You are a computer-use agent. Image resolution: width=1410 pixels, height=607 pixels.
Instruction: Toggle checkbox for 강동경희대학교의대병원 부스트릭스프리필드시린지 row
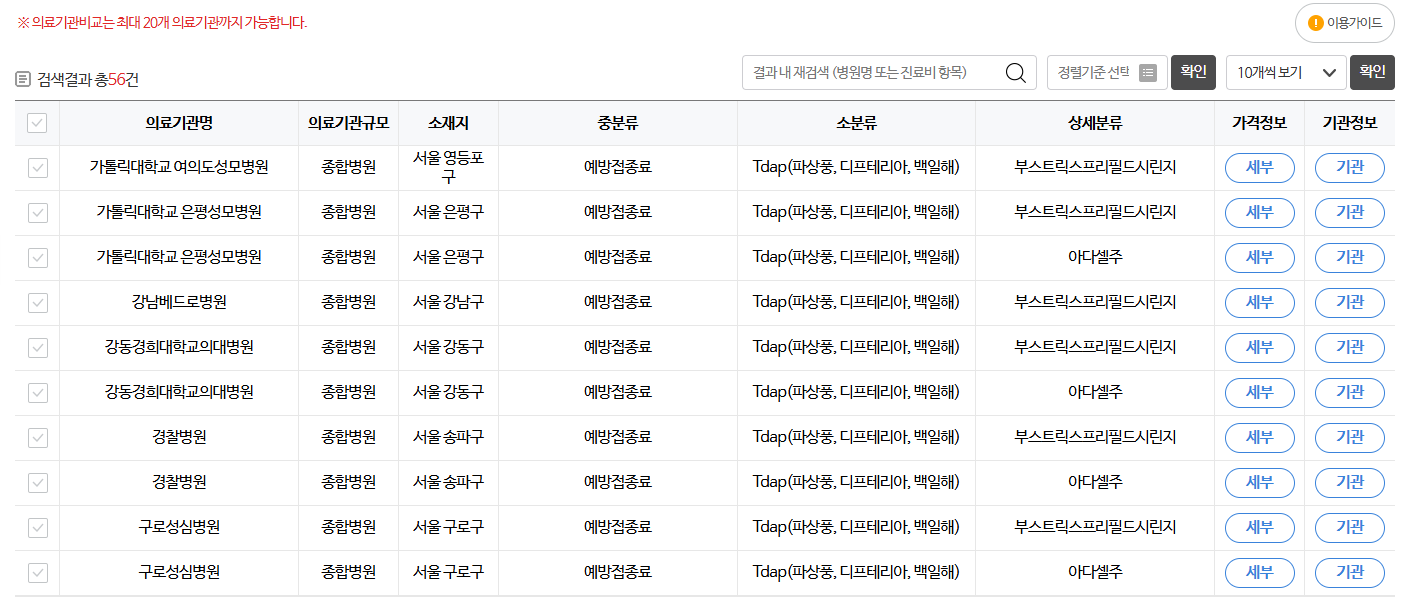[x=37, y=348]
